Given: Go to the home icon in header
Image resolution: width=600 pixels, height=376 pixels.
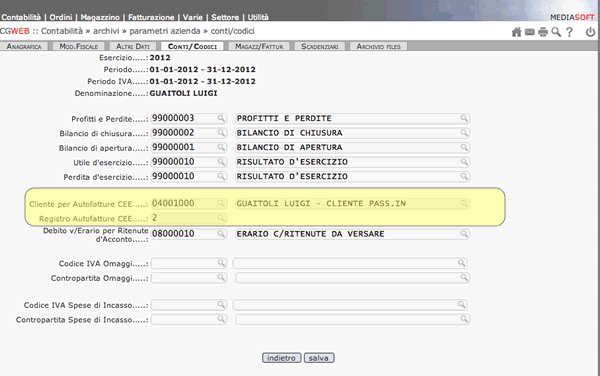Looking at the screenshot, I should (x=516, y=32).
